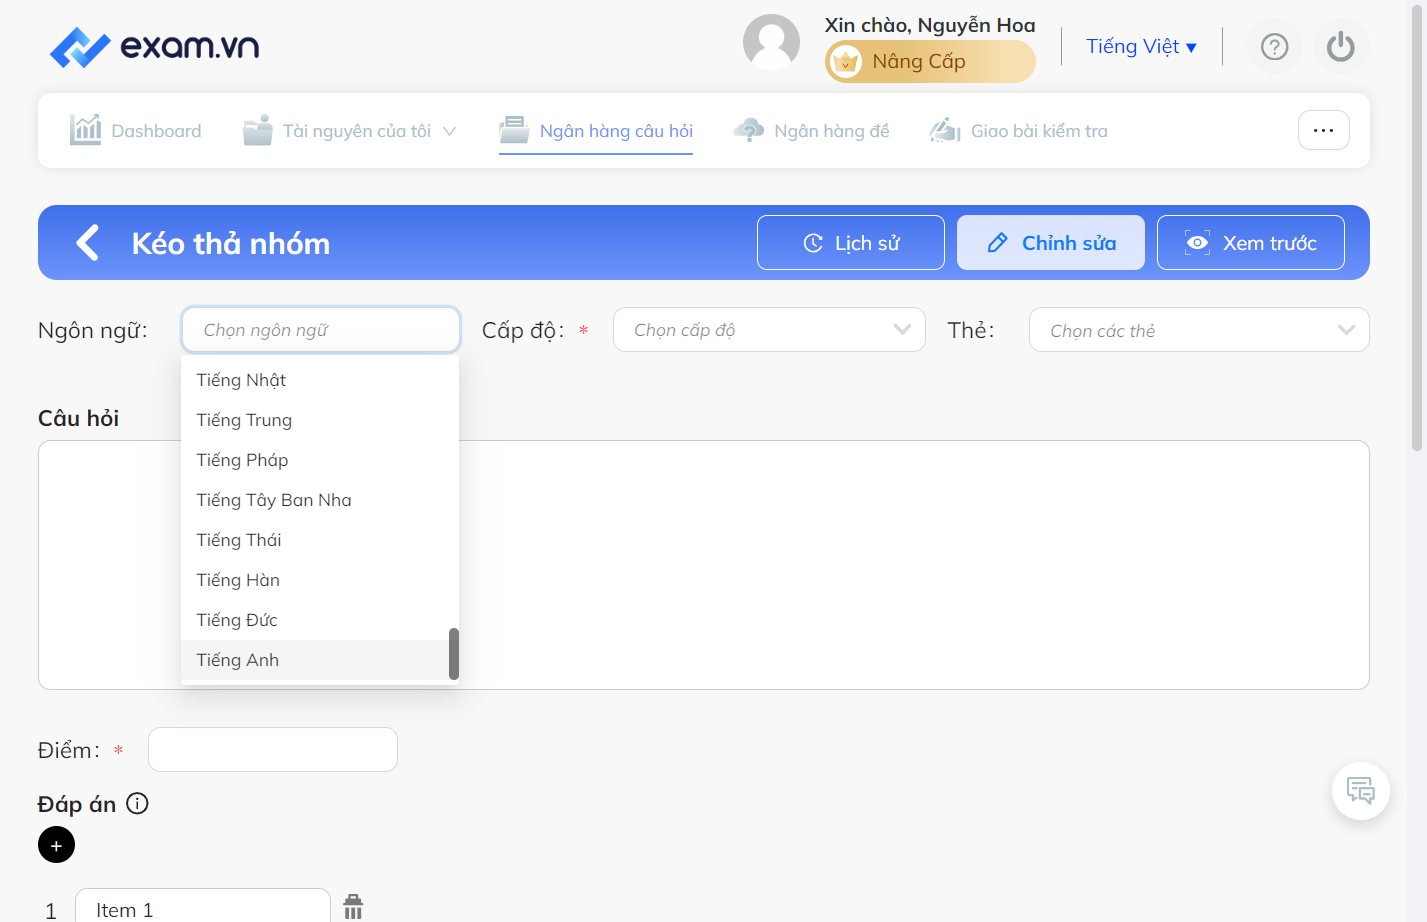This screenshot has width=1427, height=922.
Task: Click the black plus add answer button
Action: pyautogui.click(x=56, y=845)
